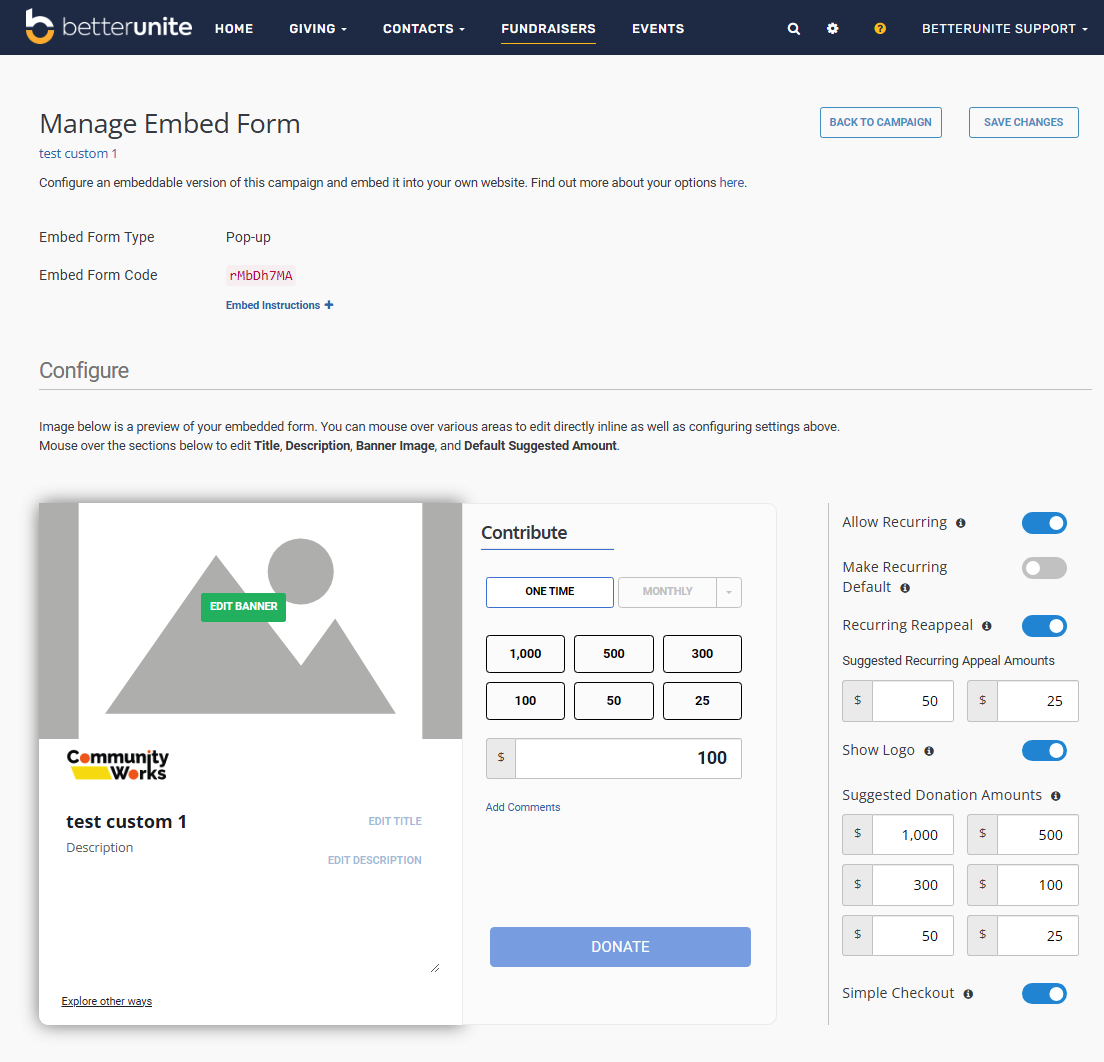Enable the Make Recurring Default toggle

tap(1044, 568)
